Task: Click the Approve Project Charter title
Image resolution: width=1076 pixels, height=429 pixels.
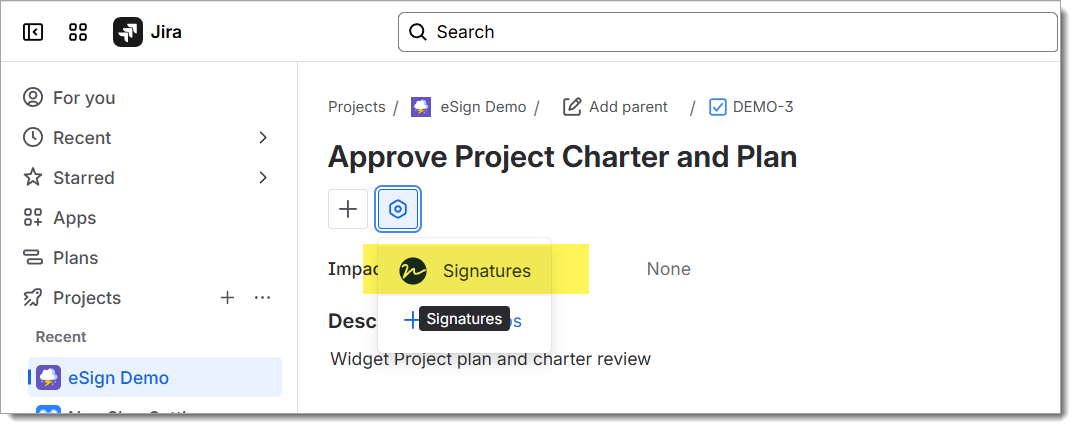Action: pos(562,157)
